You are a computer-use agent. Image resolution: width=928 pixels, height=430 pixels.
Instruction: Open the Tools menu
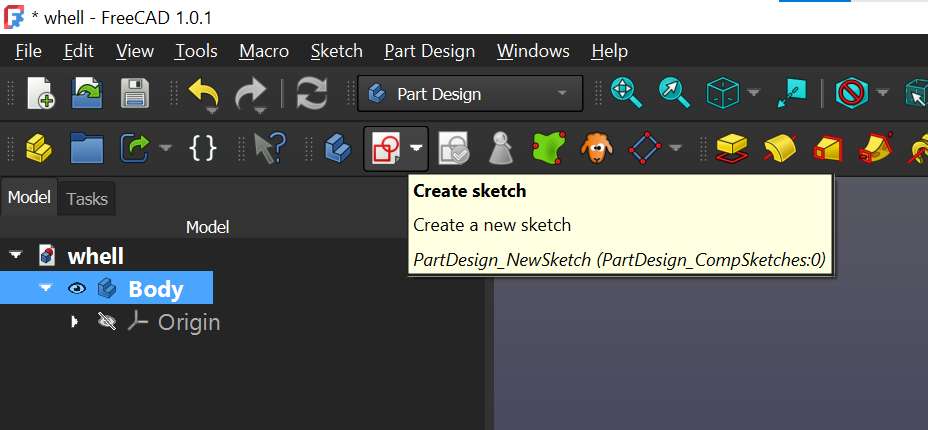[196, 51]
